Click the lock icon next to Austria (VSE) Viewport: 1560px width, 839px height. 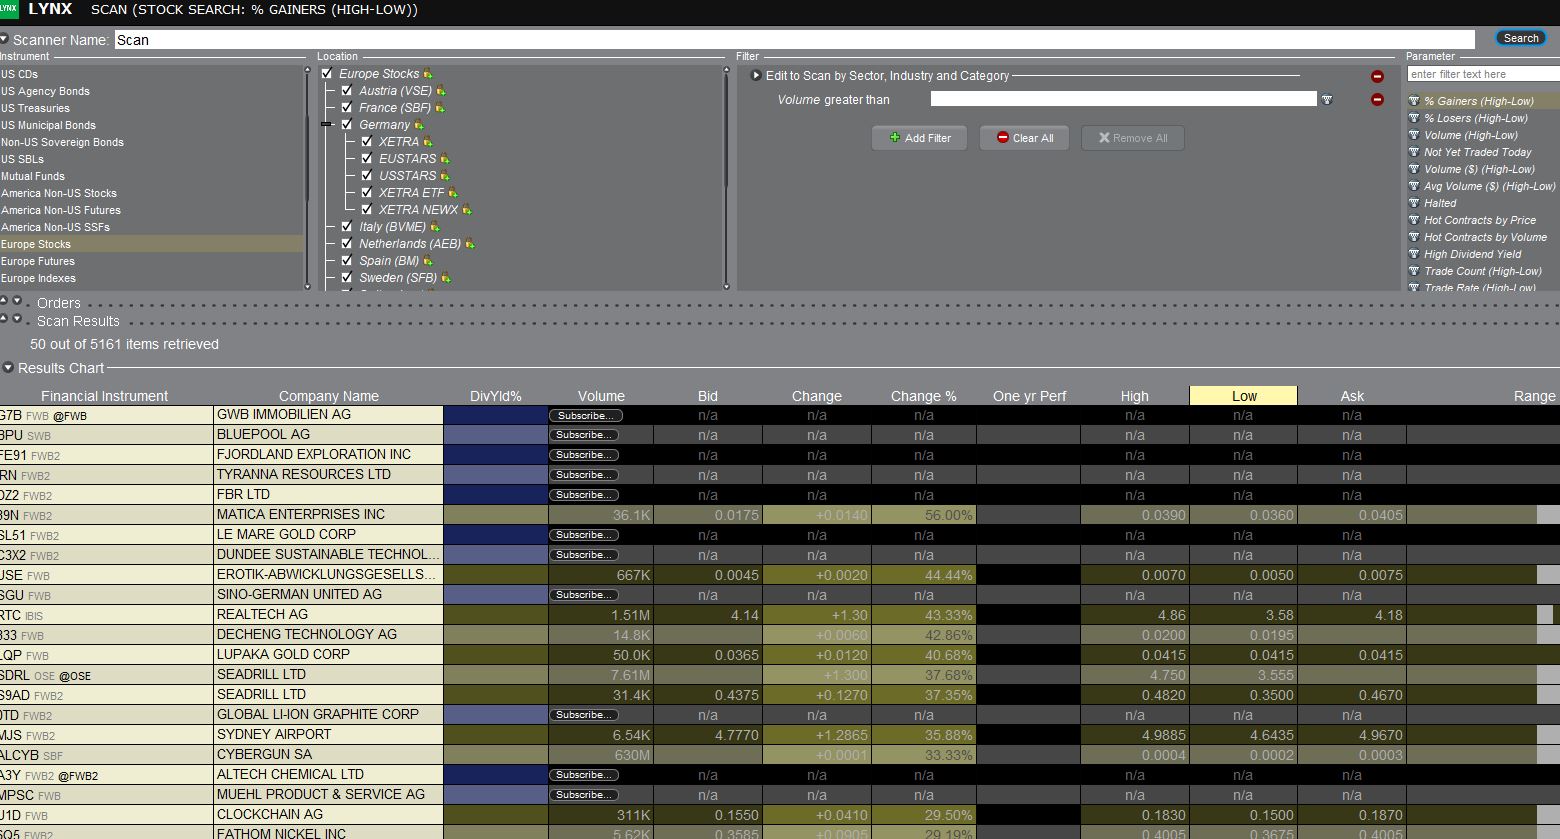pos(441,90)
